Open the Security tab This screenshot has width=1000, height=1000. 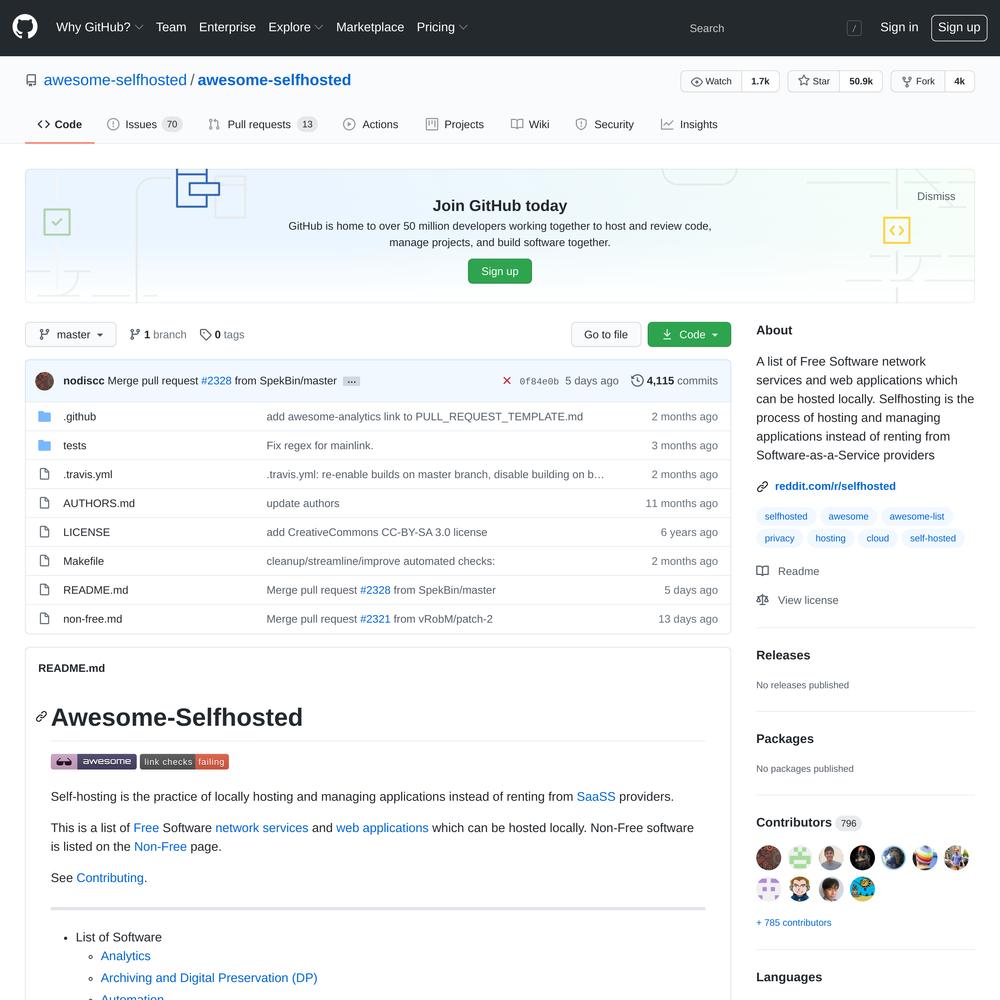[605, 124]
